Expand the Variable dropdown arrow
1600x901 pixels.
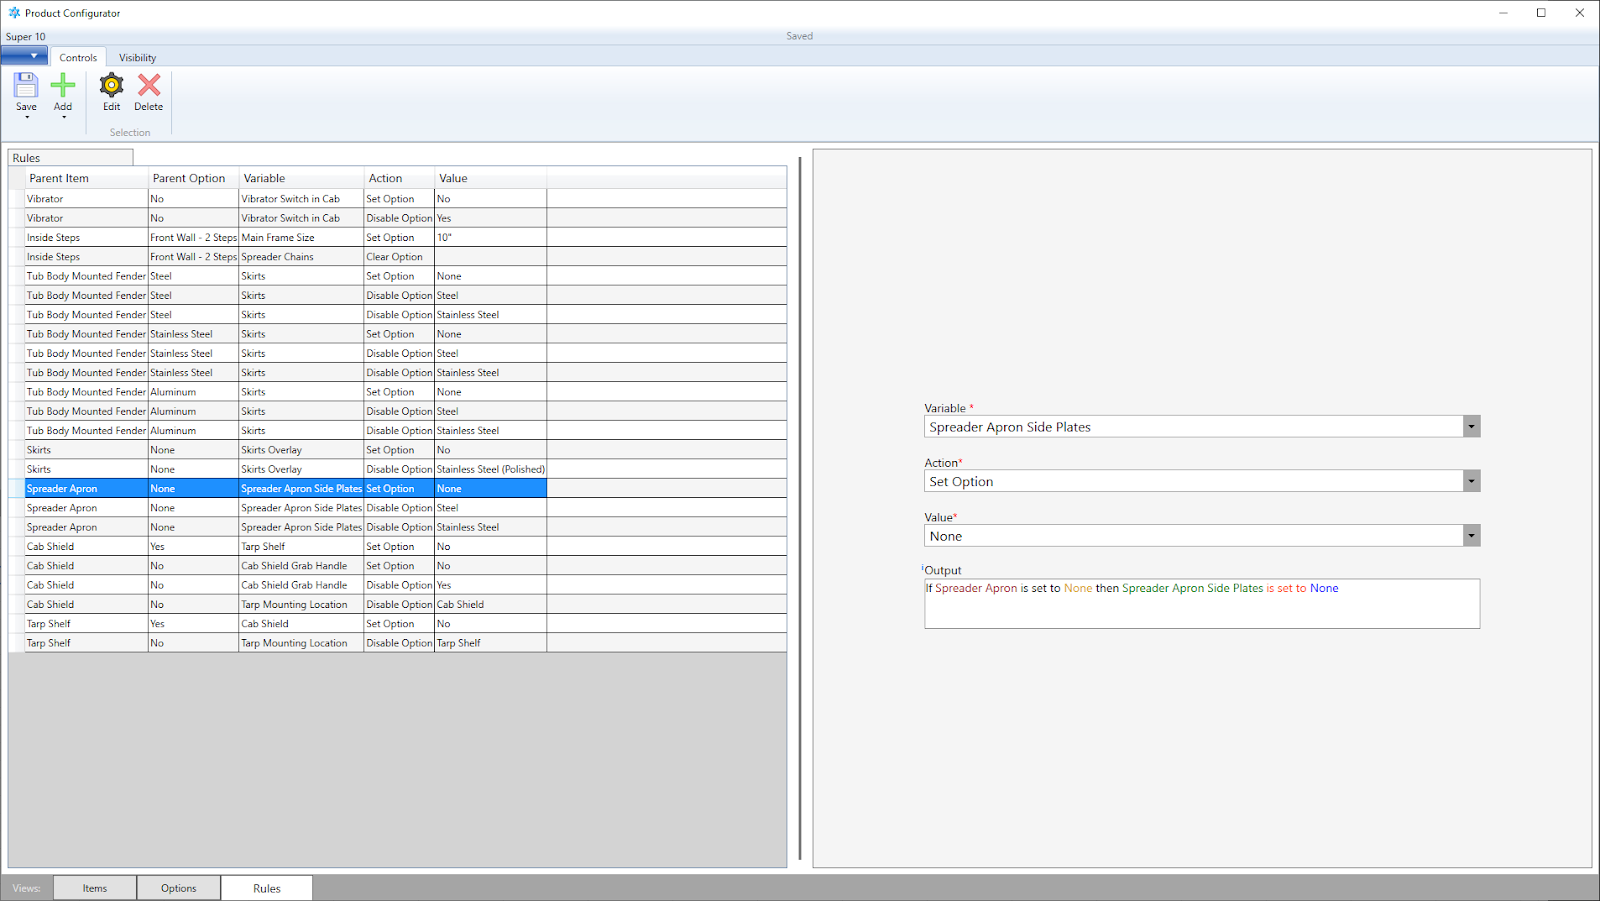1471,427
